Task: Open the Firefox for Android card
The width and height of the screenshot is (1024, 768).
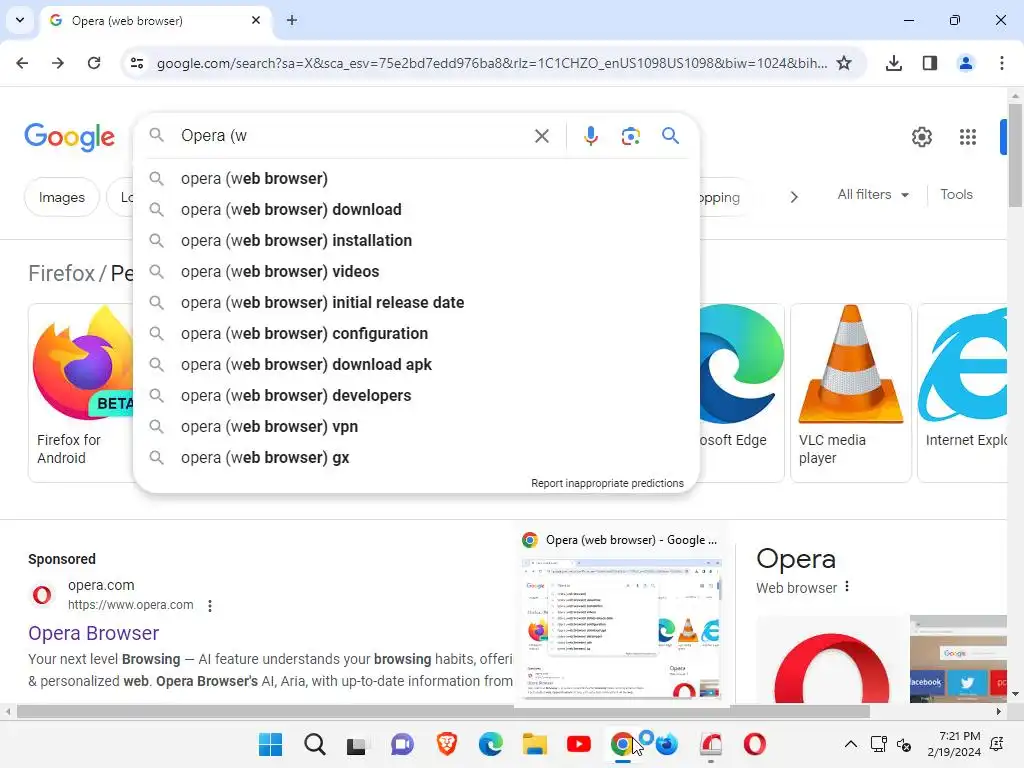Action: [81, 392]
